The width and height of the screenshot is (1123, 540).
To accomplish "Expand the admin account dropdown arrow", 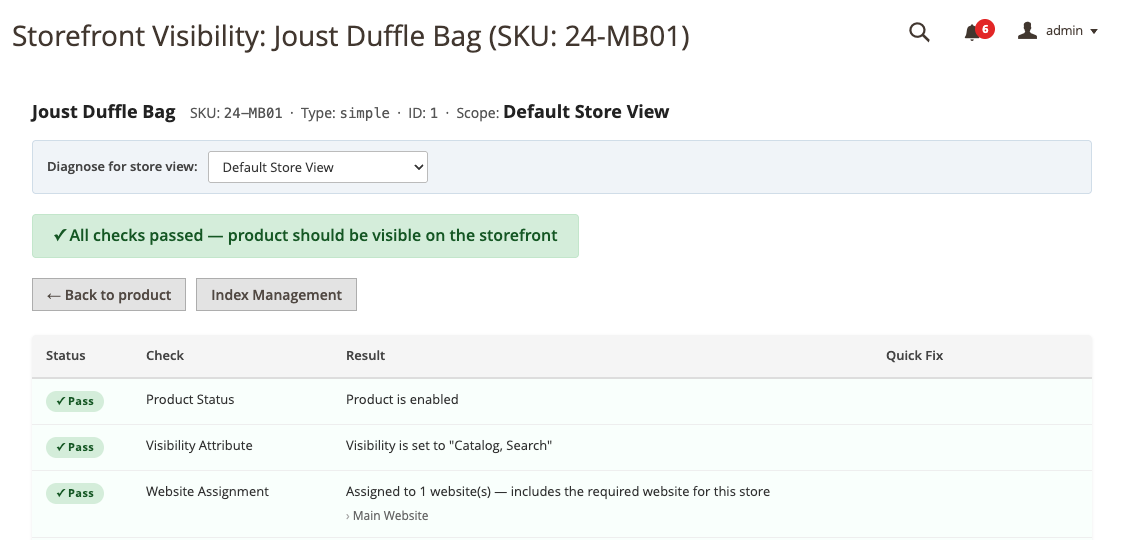I will tap(1094, 32).
